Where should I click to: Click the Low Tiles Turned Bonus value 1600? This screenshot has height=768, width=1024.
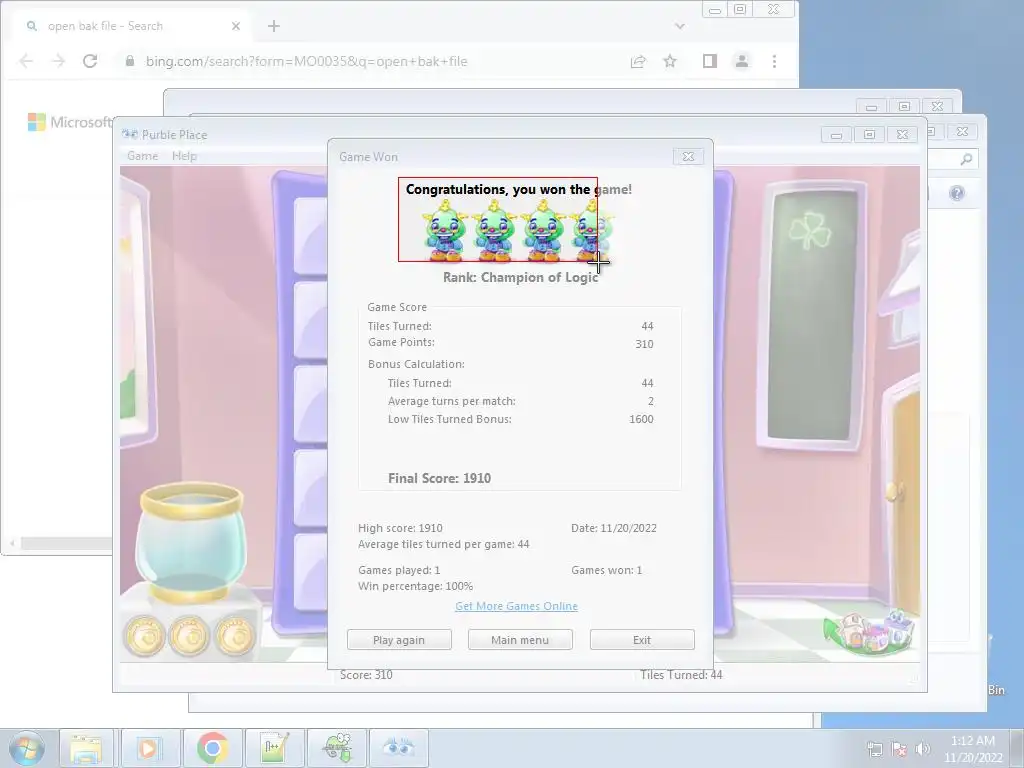(x=641, y=419)
